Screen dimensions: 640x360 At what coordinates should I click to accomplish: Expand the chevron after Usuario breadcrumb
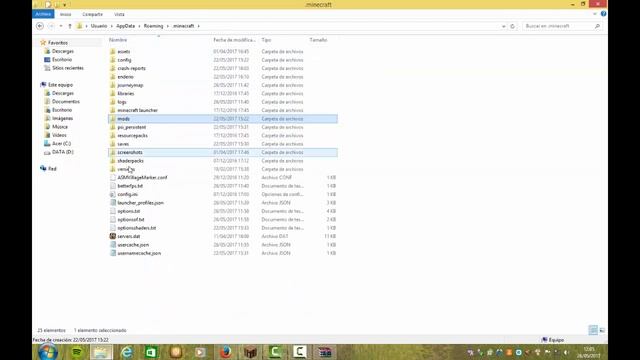tap(112, 26)
